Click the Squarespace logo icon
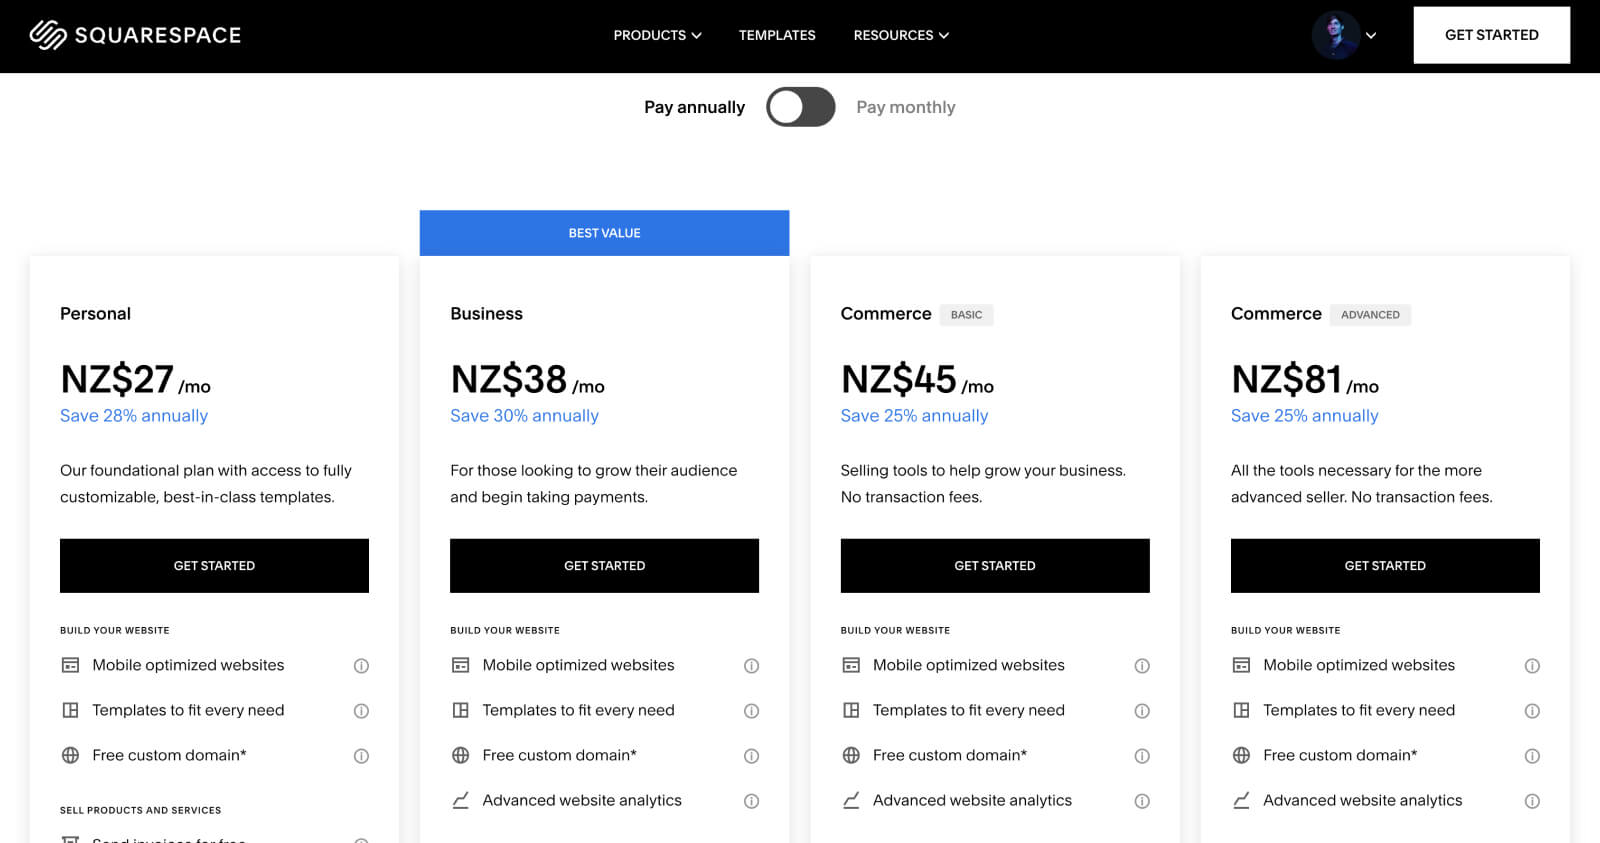Image resolution: width=1600 pixels, height=843 pixels. pyautogui.click(x=48, y=35)
